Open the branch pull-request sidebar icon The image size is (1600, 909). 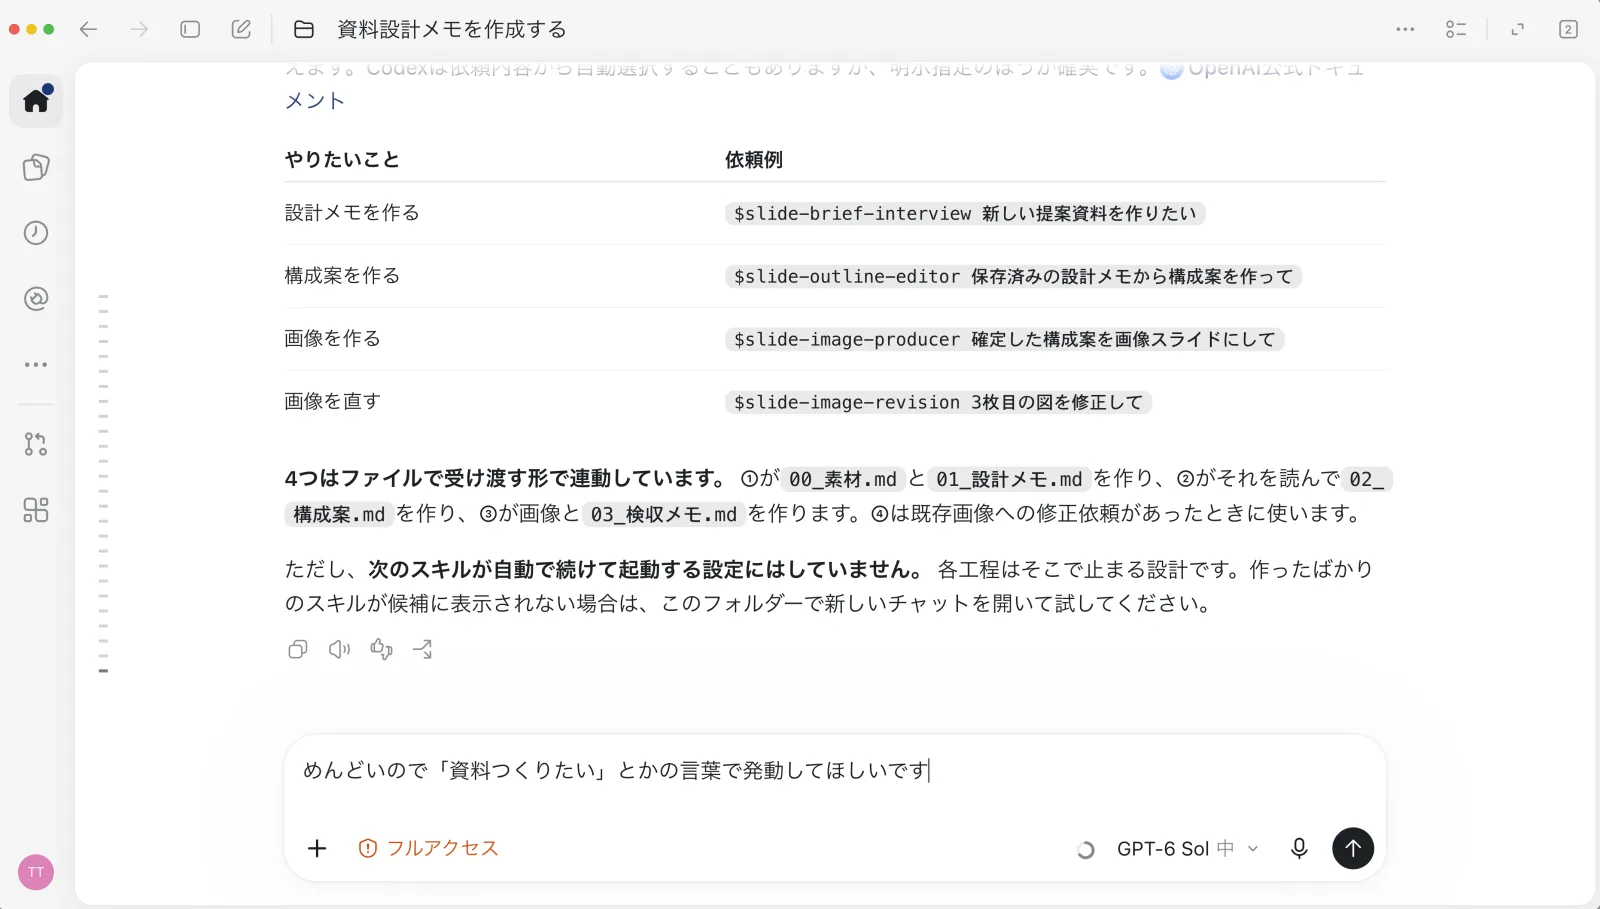pyautogui.click(x=36, y=444)
